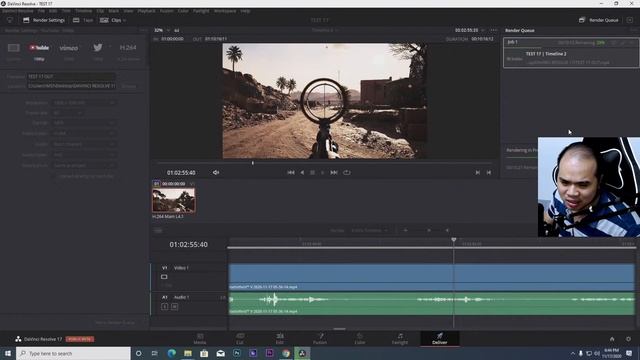
Task: Open the Audio dropdown in render settings
Action: [83, 144]
